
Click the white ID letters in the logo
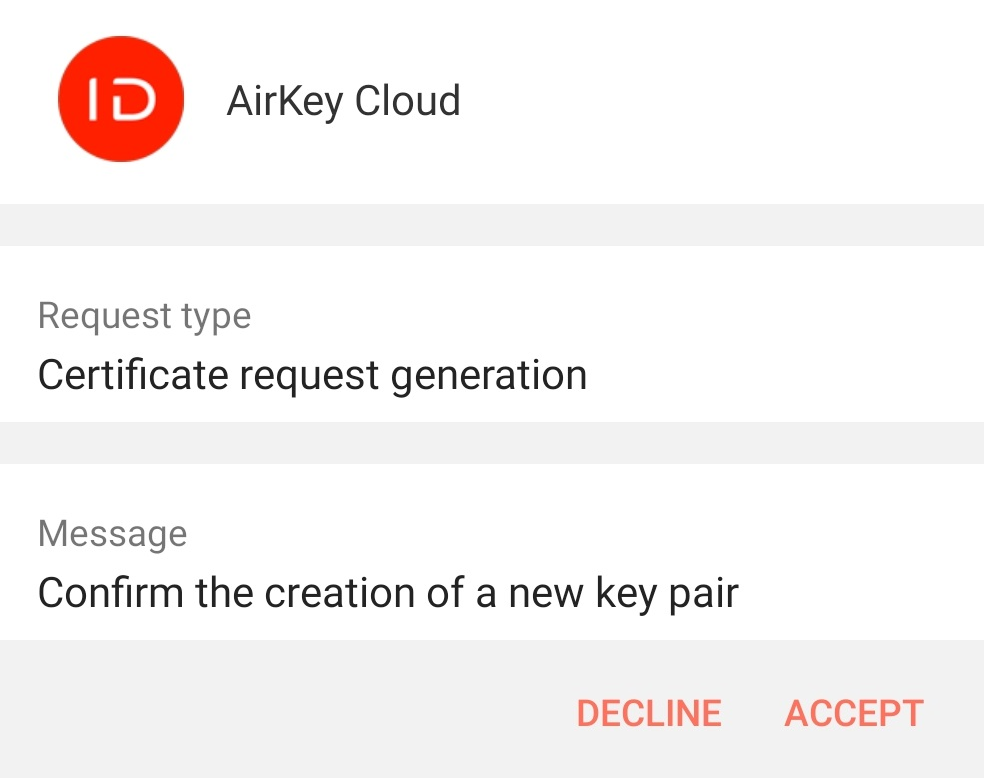pyautogui.click(x=121, y=100)
